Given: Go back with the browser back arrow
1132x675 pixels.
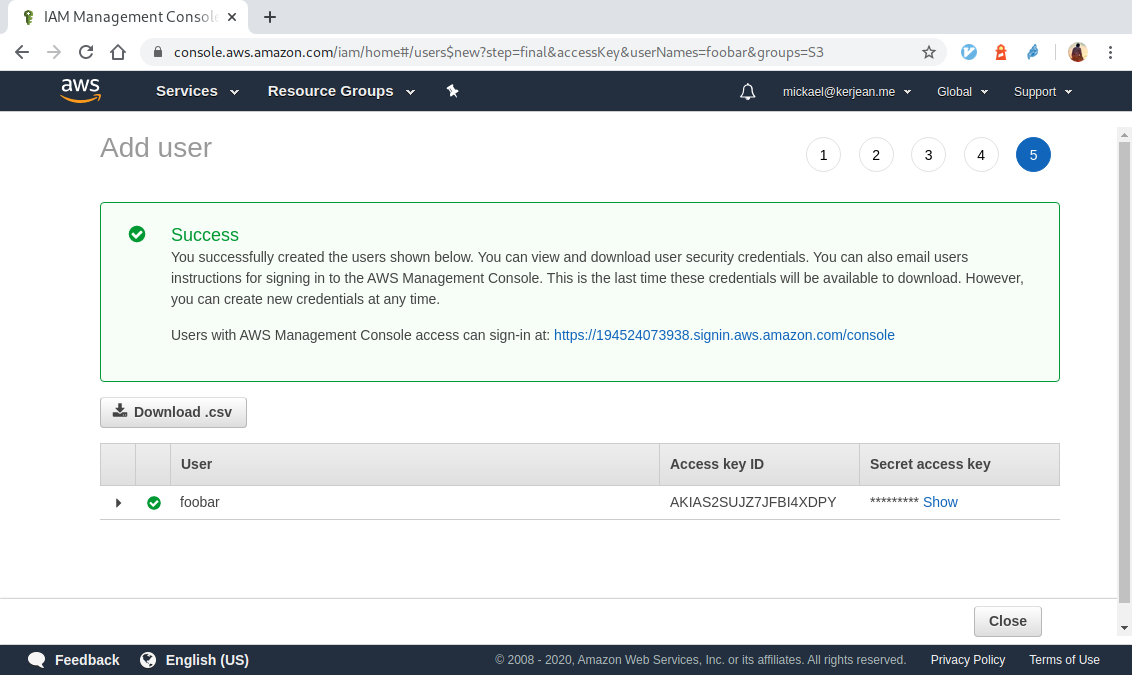Looking at the screenshot, I should click(22, 52).
